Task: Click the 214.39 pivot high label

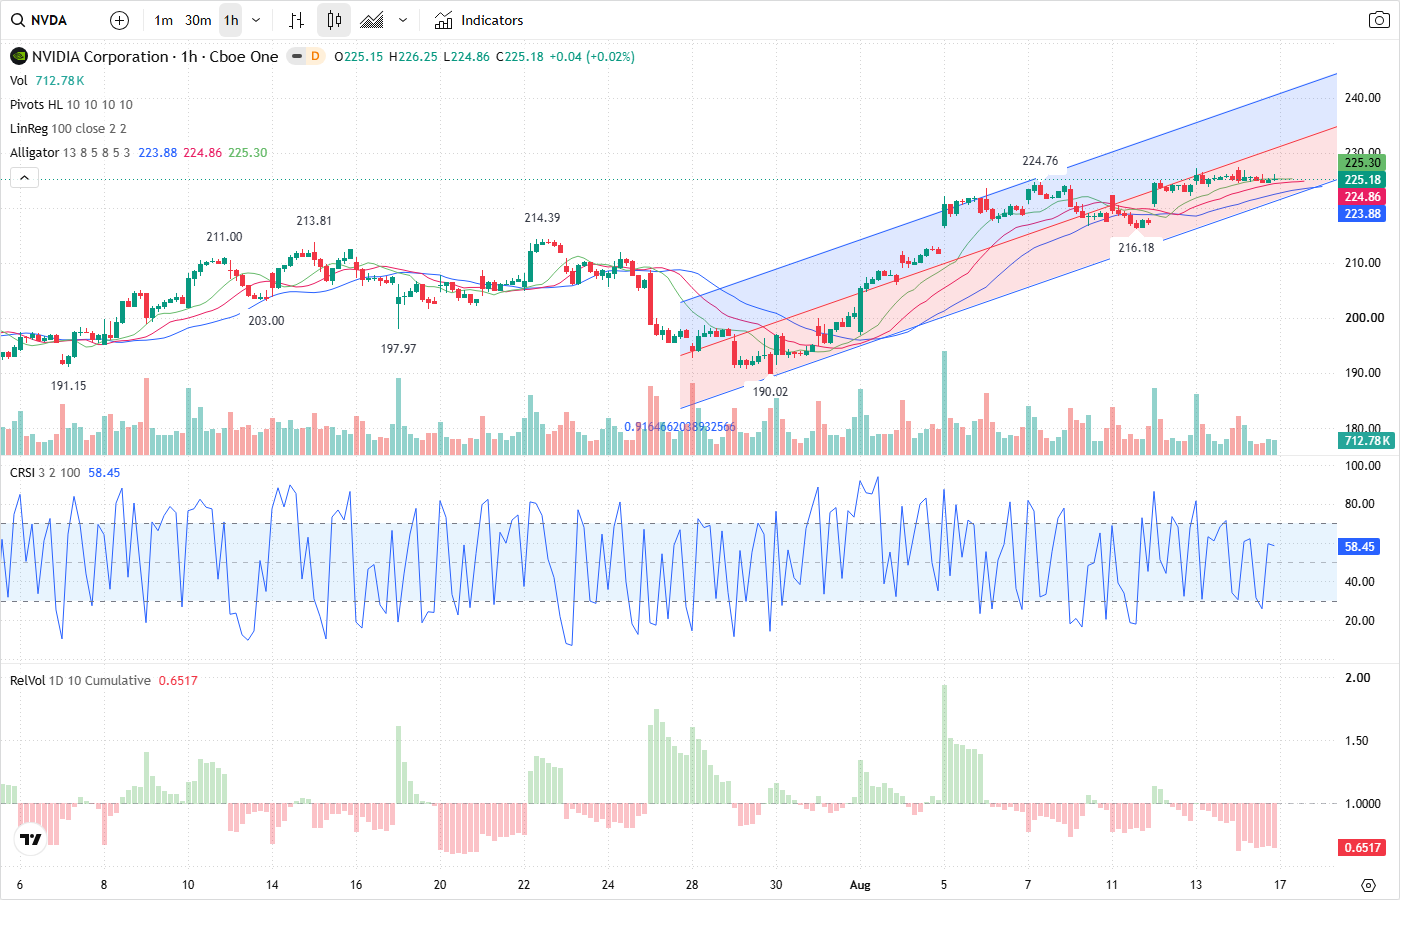Action: click(542, 218)
